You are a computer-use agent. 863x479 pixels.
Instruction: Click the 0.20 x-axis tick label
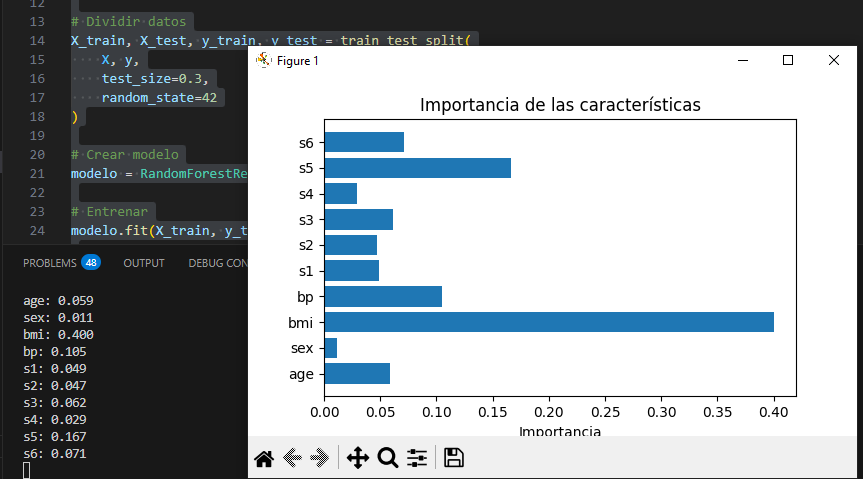tap(549, 412)
